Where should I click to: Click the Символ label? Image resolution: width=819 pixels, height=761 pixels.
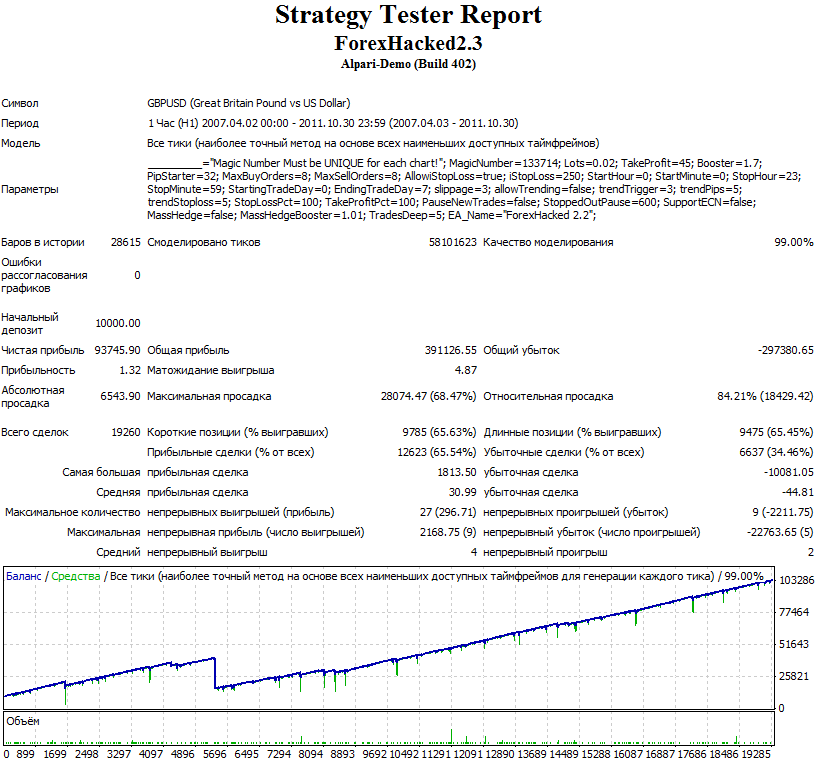point(20,103)
